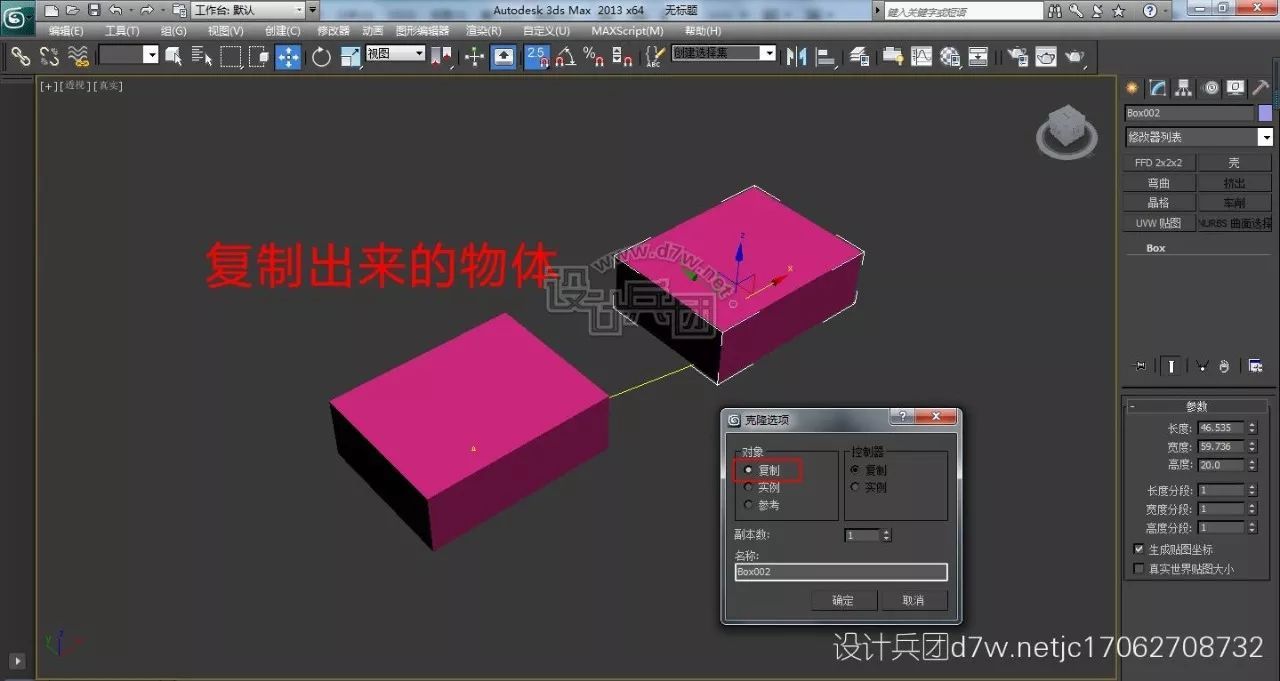Toggle the 2.5D snaps button
This screenshot has width=1280, height=681.
[x=537, y=56]
